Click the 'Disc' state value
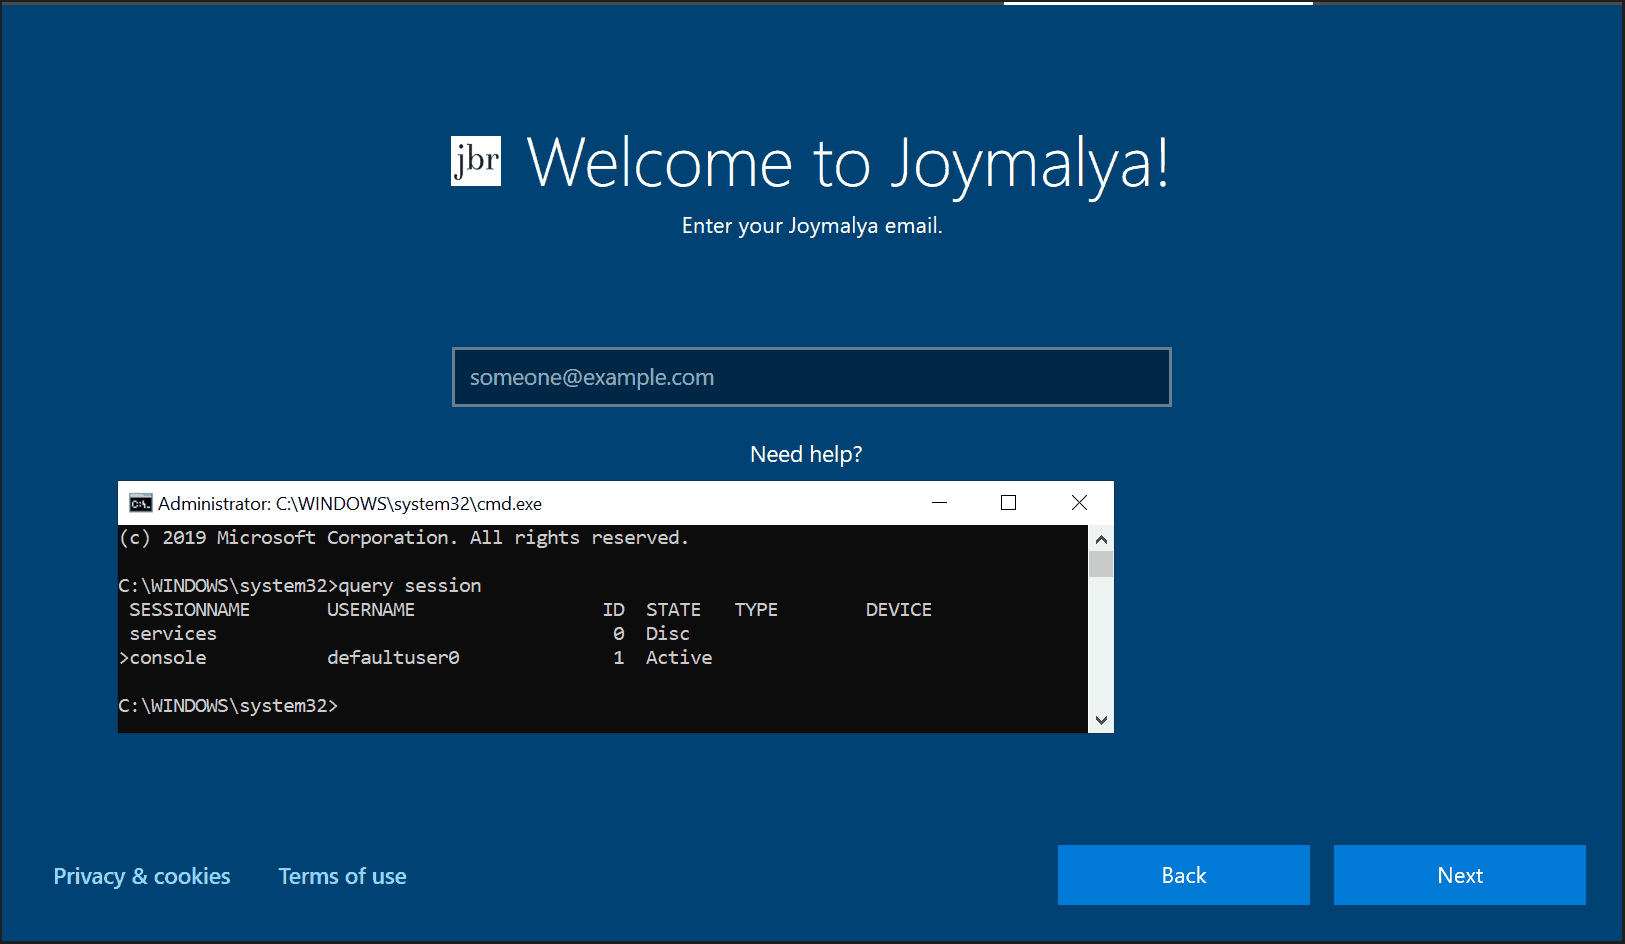The image size is (1625, 944). (668, 634)
